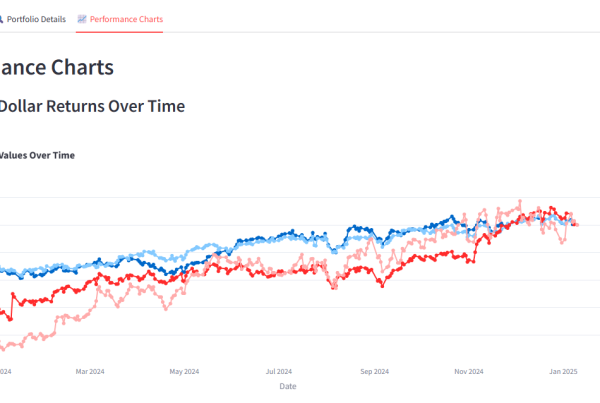Click the Mar 2024 x-axis label
The width and height of the screenshot is (600, 403).
90,371
